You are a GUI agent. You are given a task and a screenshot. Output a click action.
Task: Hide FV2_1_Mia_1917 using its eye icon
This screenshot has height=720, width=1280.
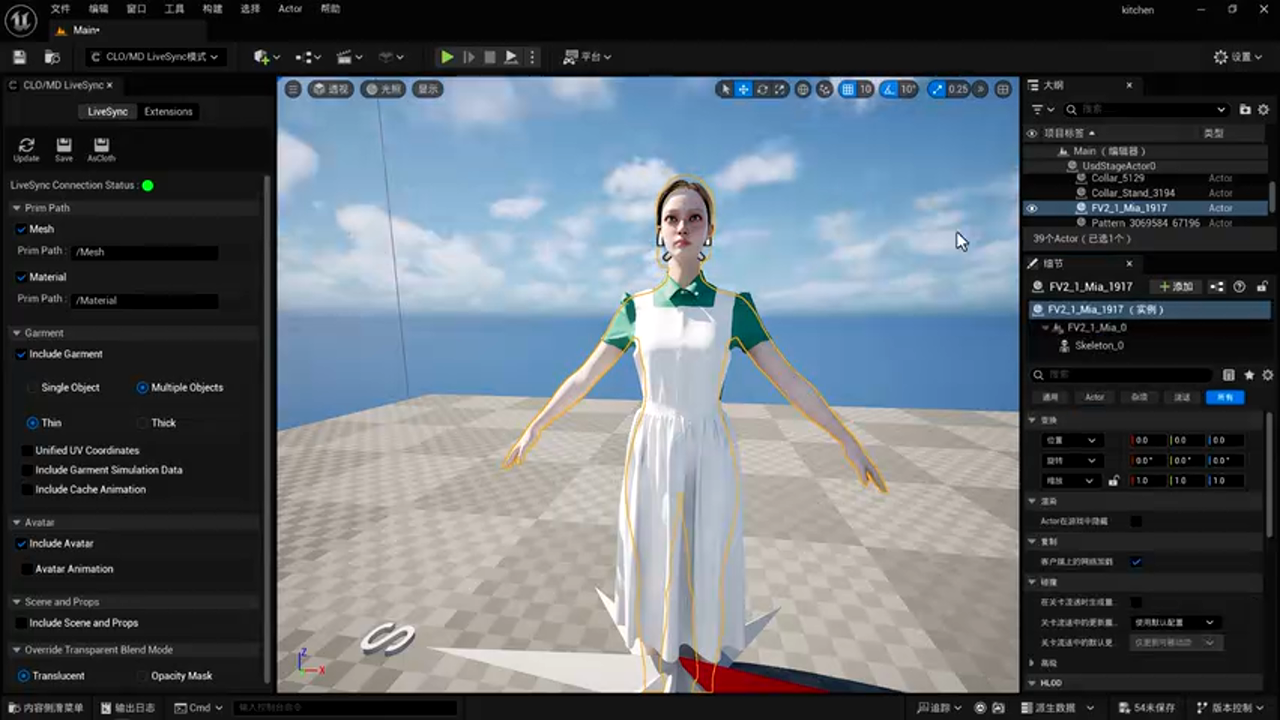click(1032, 208)
